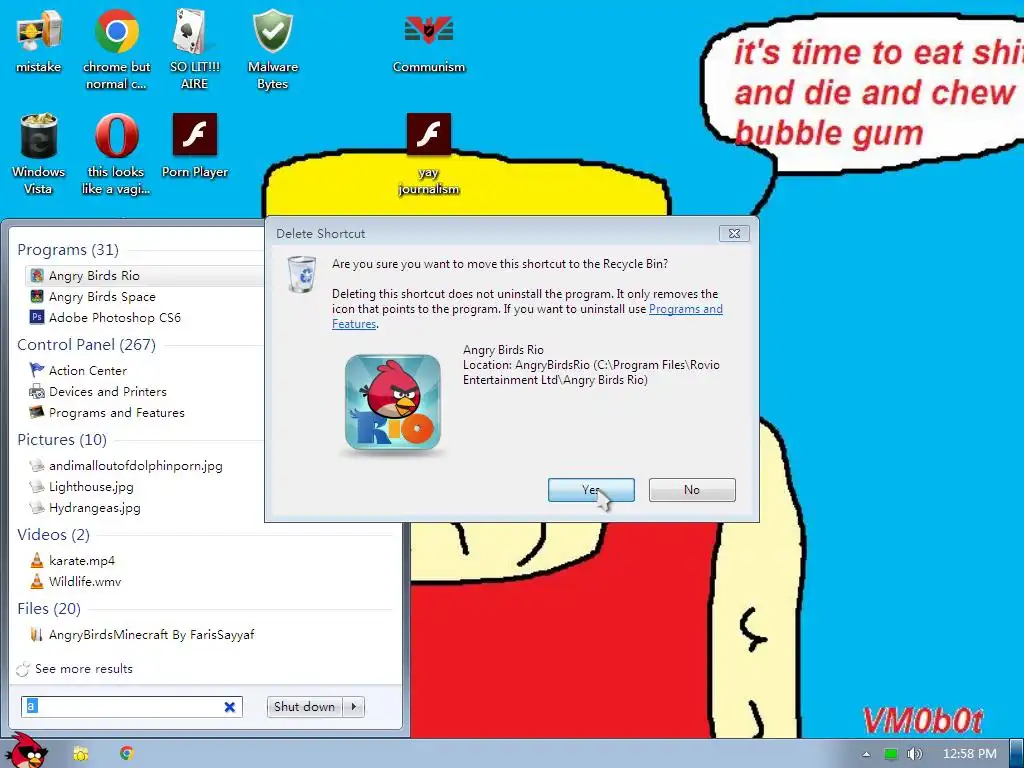The image size is (1024, 768).
Task: Click the Show desktop button
Action: pyautogui.click(x=1016, y=754)
